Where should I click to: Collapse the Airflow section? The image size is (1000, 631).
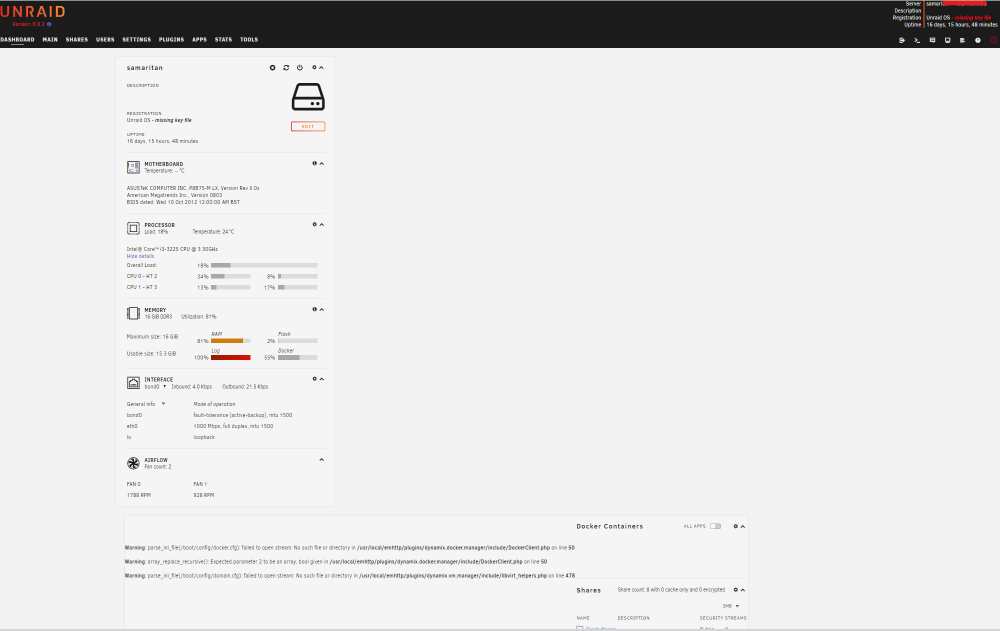(x=321, y=459)
